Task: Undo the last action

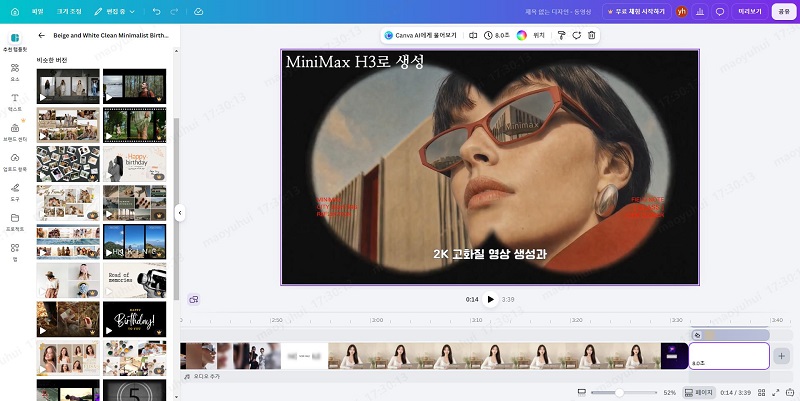Action: tap(157, 11)
